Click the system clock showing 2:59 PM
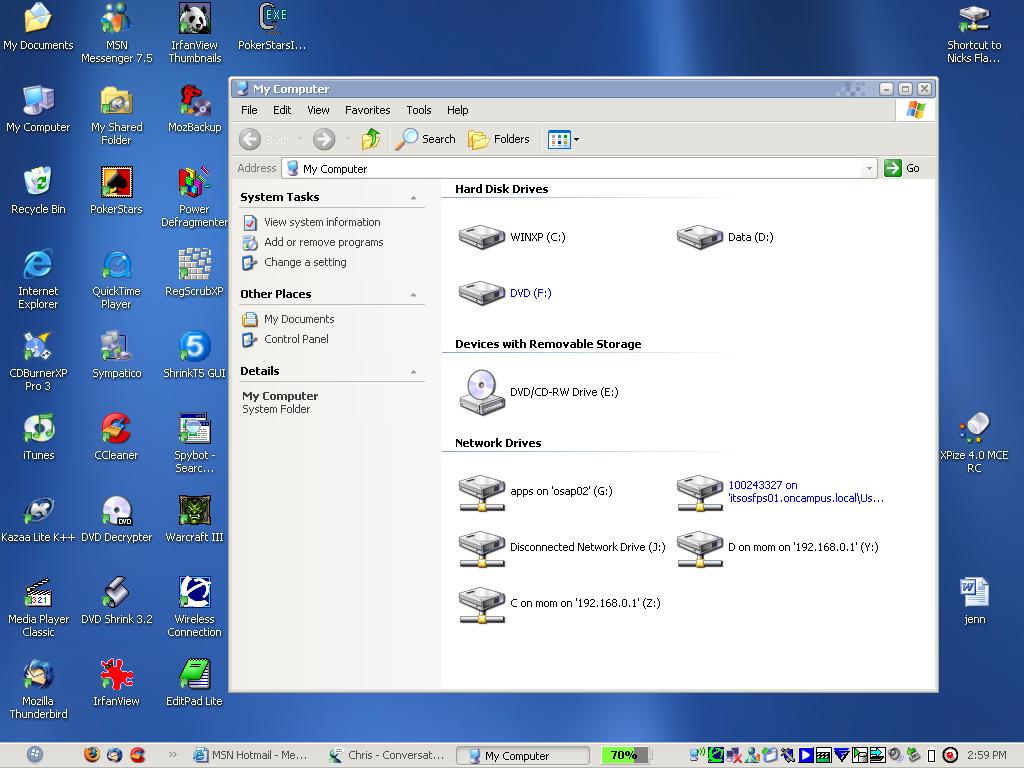Screen dimensions: 1024x768 point(987,755)
